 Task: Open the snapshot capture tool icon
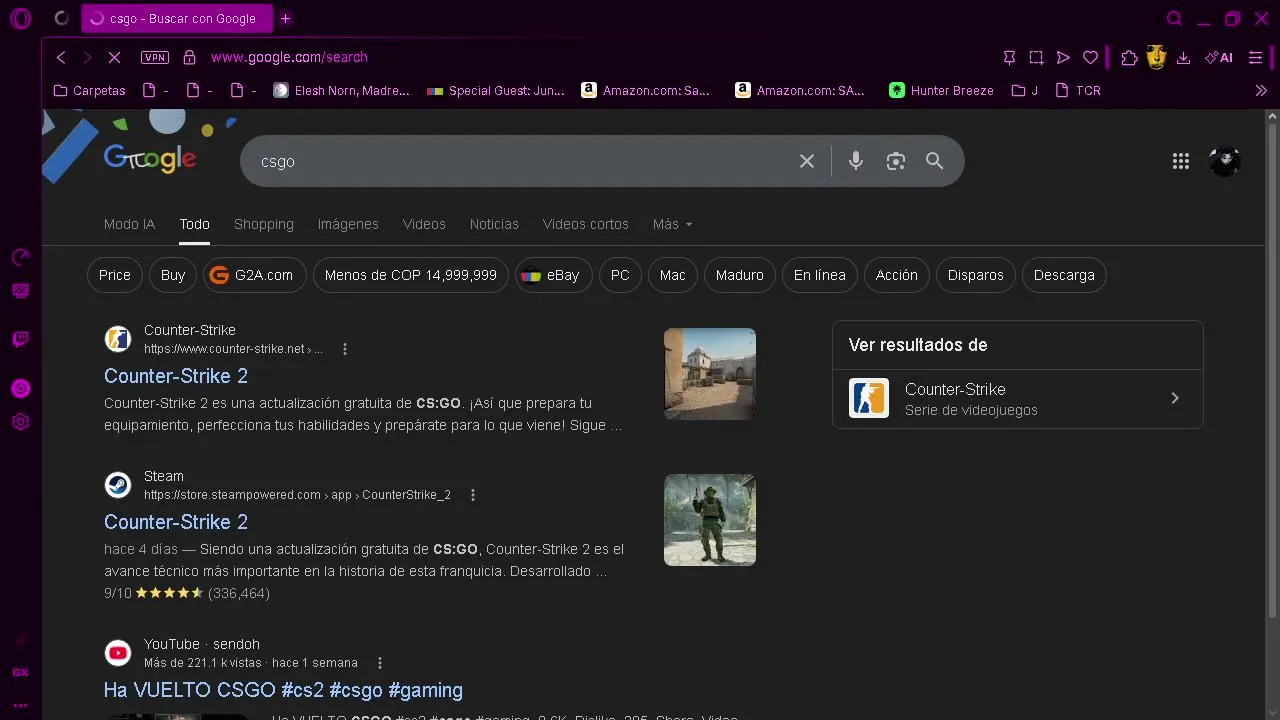point(1036,57)
